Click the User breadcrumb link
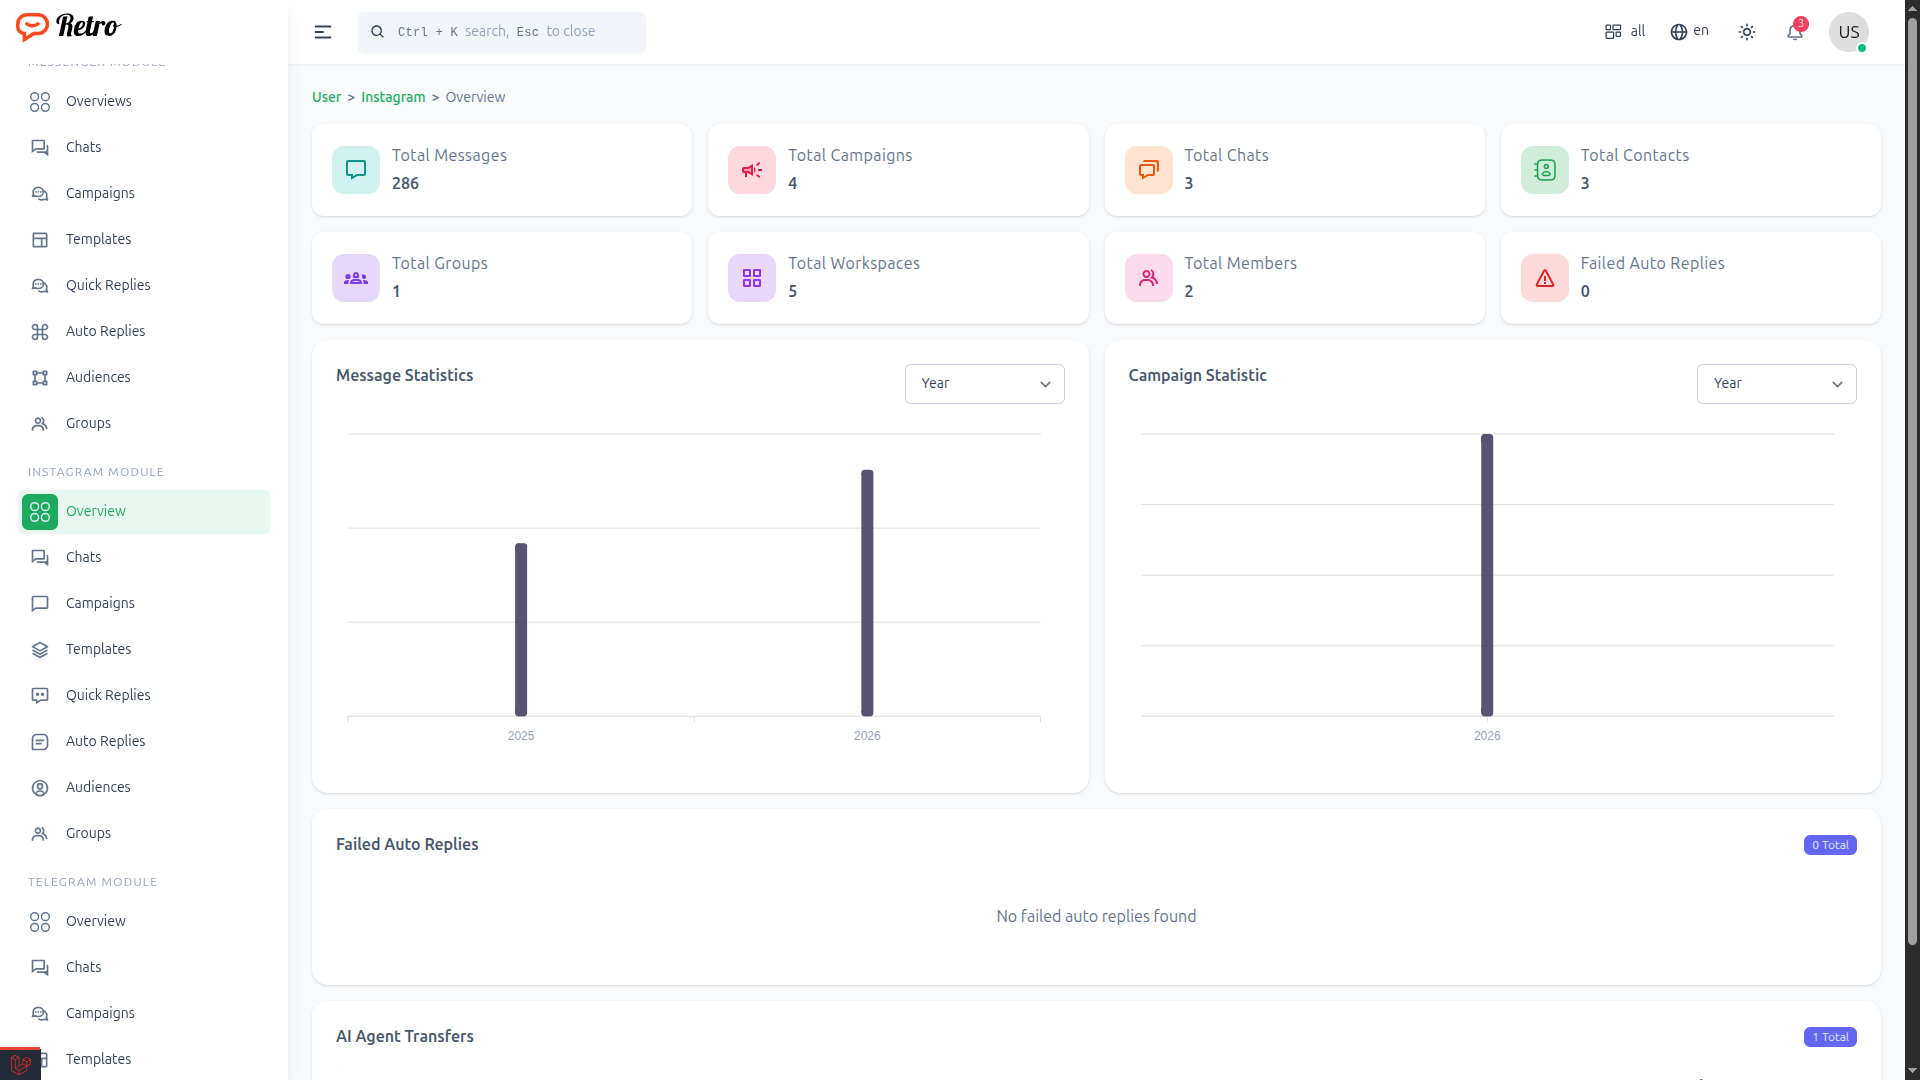This screenshot has width=1920, height=1080. pos(326,97)
